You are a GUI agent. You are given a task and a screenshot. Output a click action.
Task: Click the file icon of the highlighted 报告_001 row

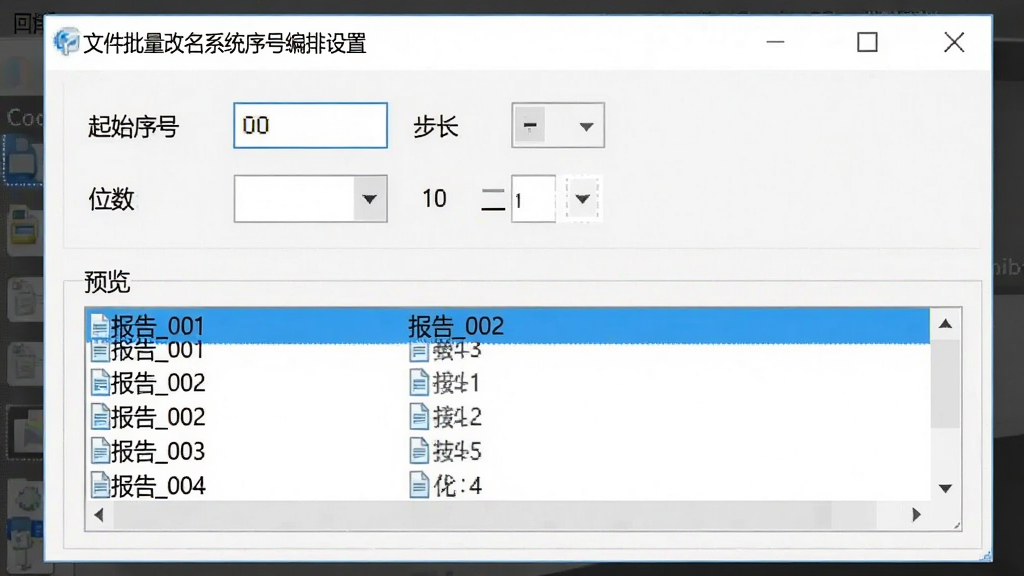tap(100, 326)
